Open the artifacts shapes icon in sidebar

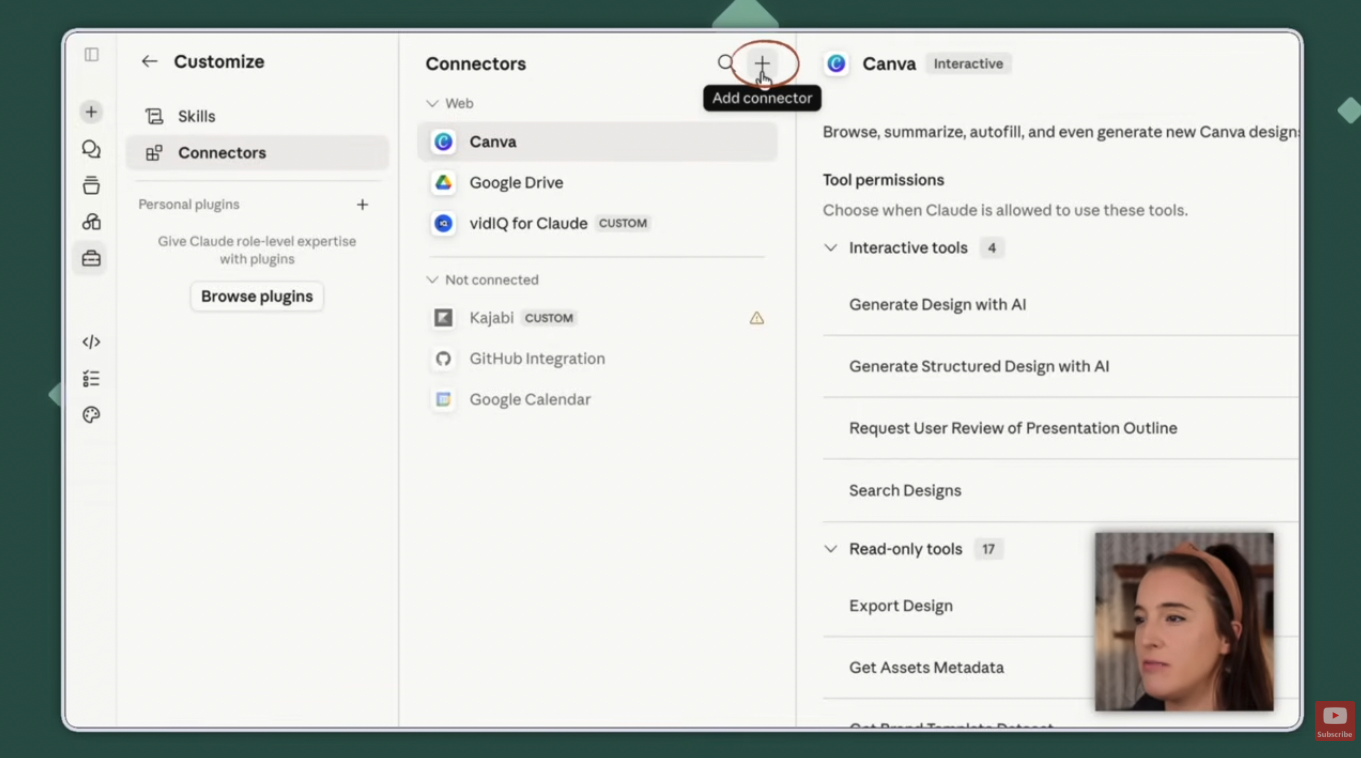[x=91, y=222]
